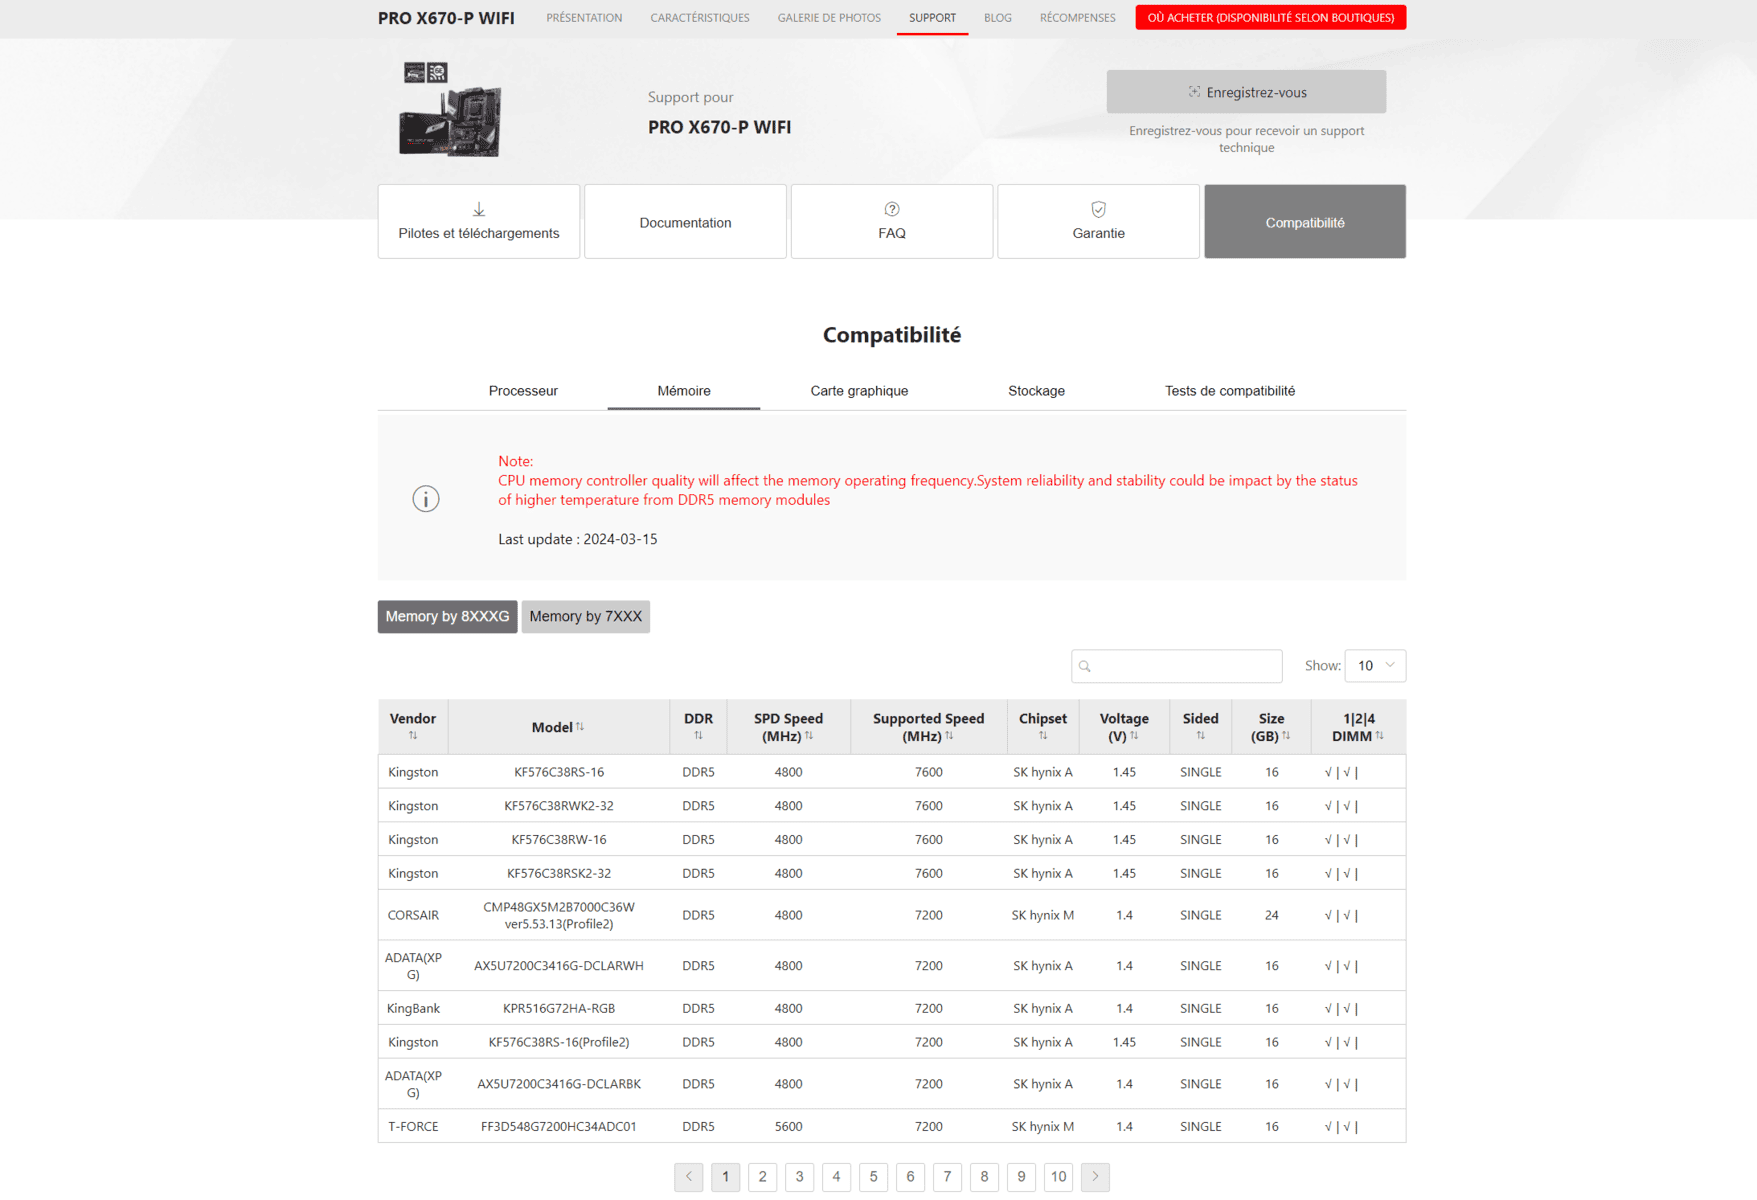The height and width of the screenshot is (1200, 1757).
Task: Click the Garantie shield icon
Action: tap(1098, 209)
